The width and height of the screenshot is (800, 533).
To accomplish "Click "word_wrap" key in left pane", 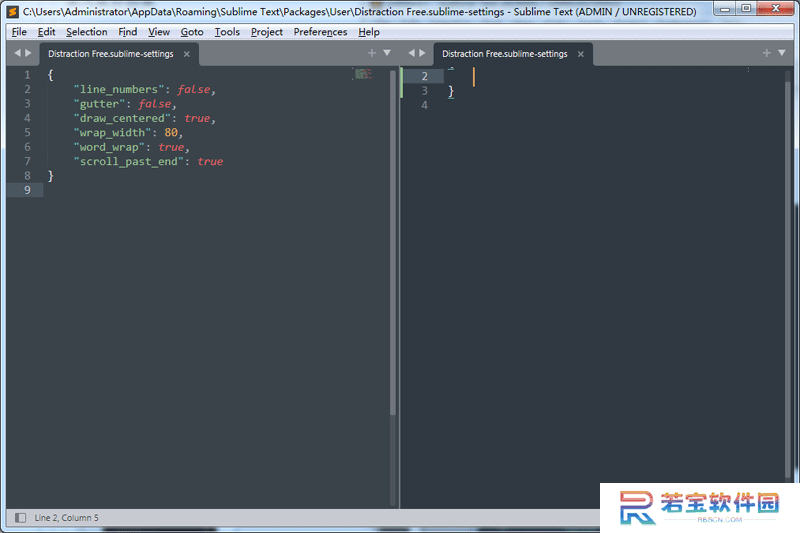I will 109,147.
